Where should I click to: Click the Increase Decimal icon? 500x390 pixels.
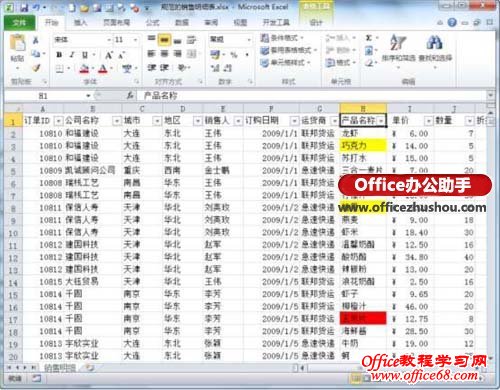215,68
